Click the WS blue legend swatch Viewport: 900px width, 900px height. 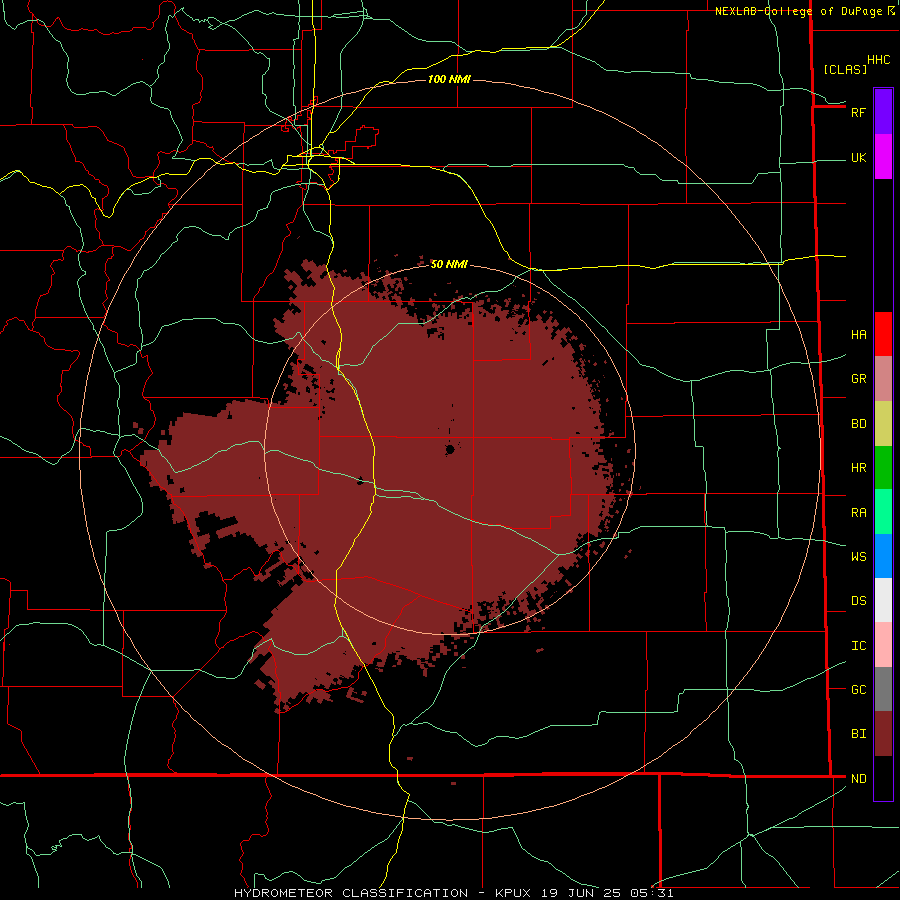[x=883, y=556]
